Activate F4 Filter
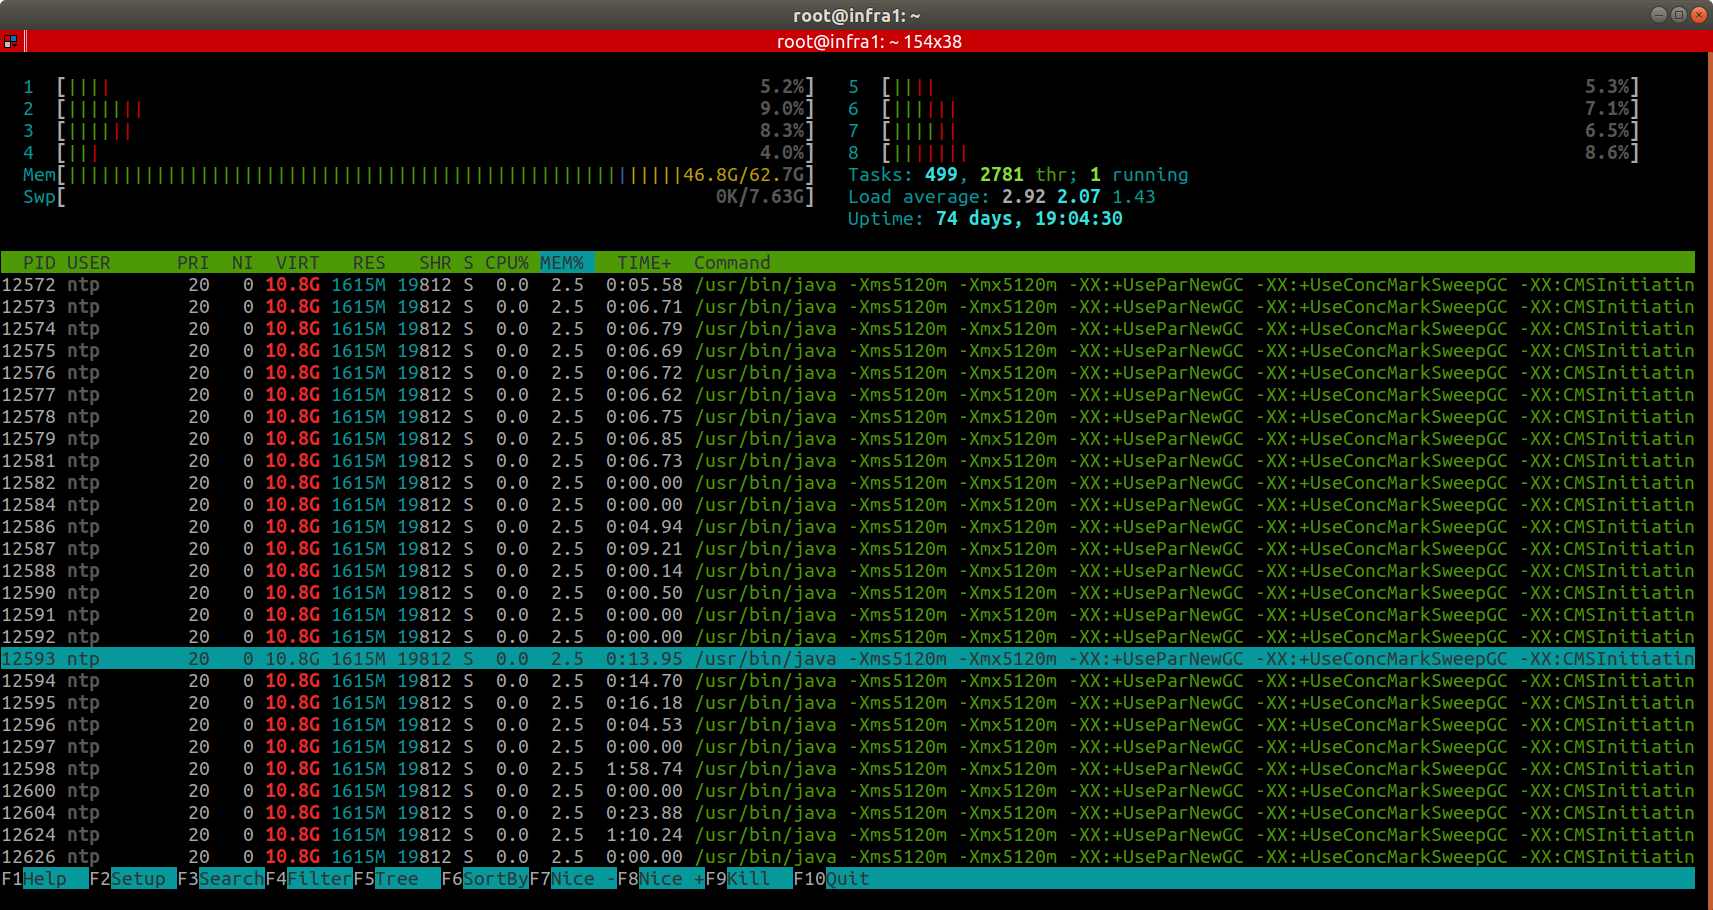 pyautogui.click(x=309, y=879)
